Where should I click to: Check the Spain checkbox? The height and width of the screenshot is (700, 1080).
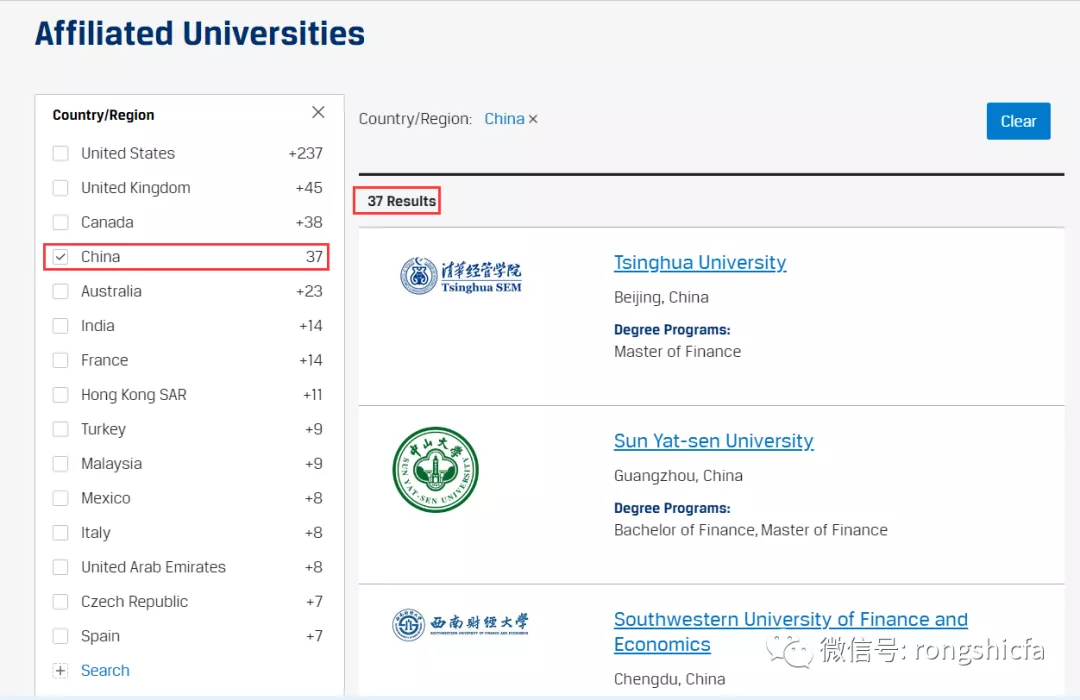61,635
